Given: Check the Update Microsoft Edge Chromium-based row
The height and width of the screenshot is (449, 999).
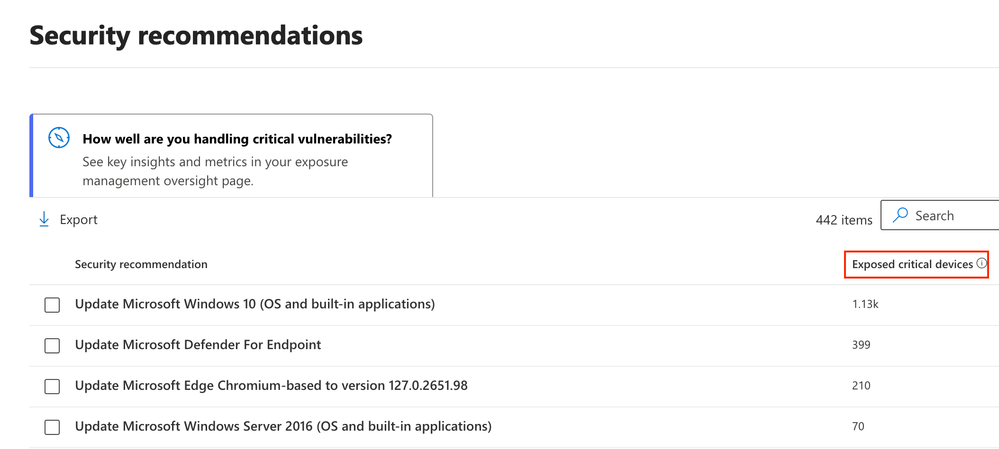Looking at the screenshot, I should point(52,387).
